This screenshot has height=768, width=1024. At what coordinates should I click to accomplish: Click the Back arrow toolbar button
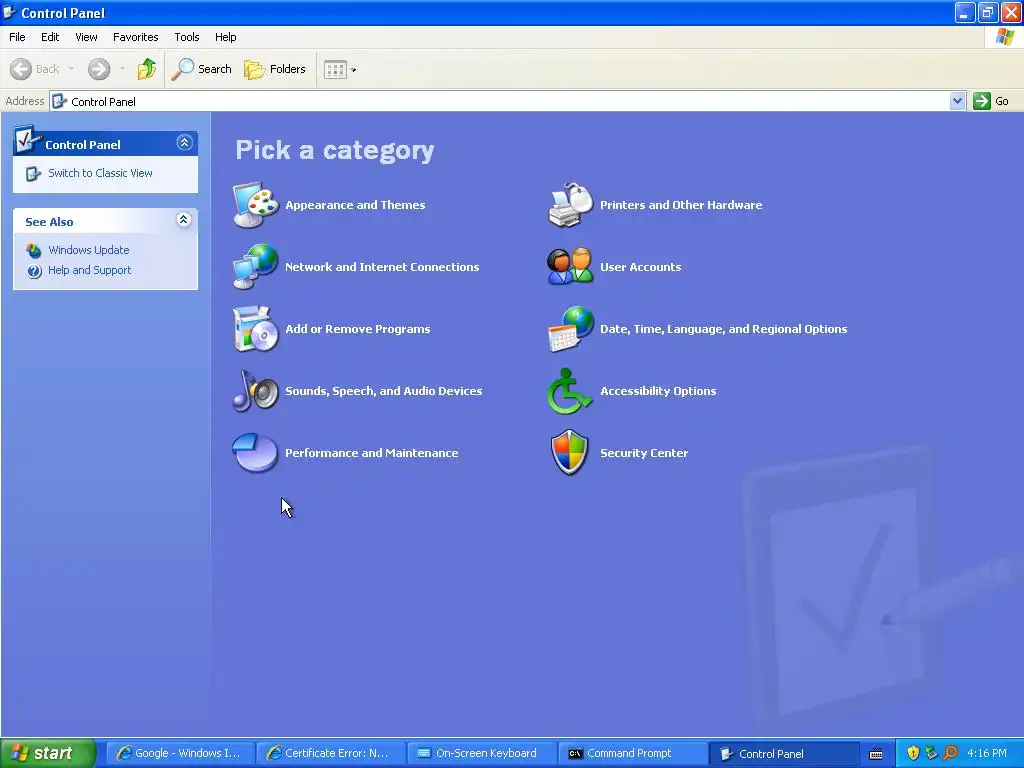34,69
